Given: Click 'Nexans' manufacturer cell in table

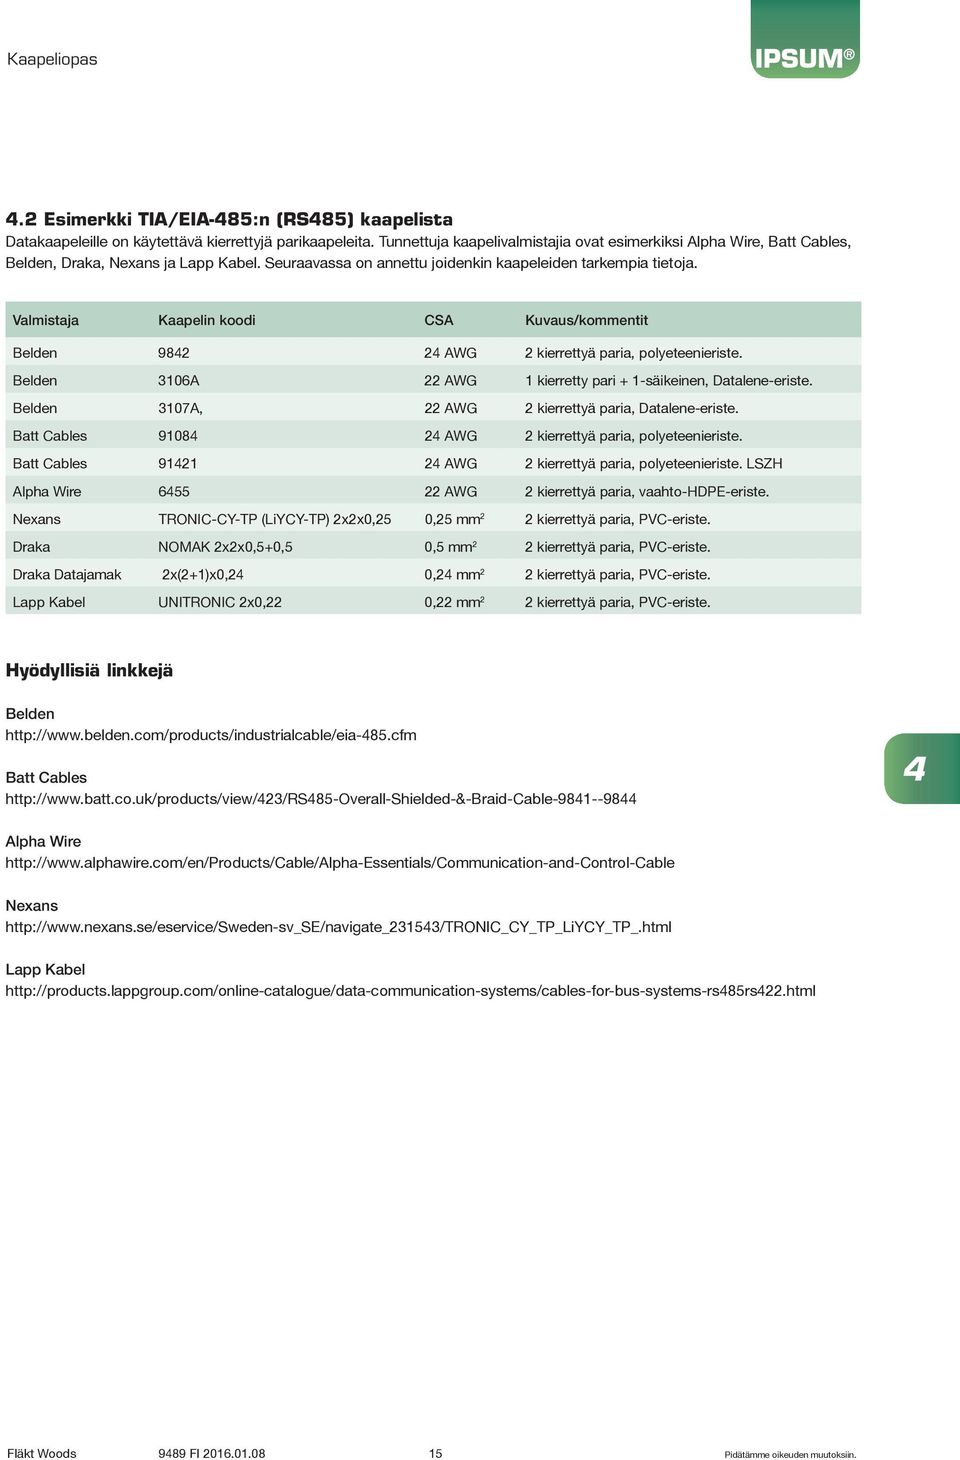Looking at the screenshot, I should (36, 519).
